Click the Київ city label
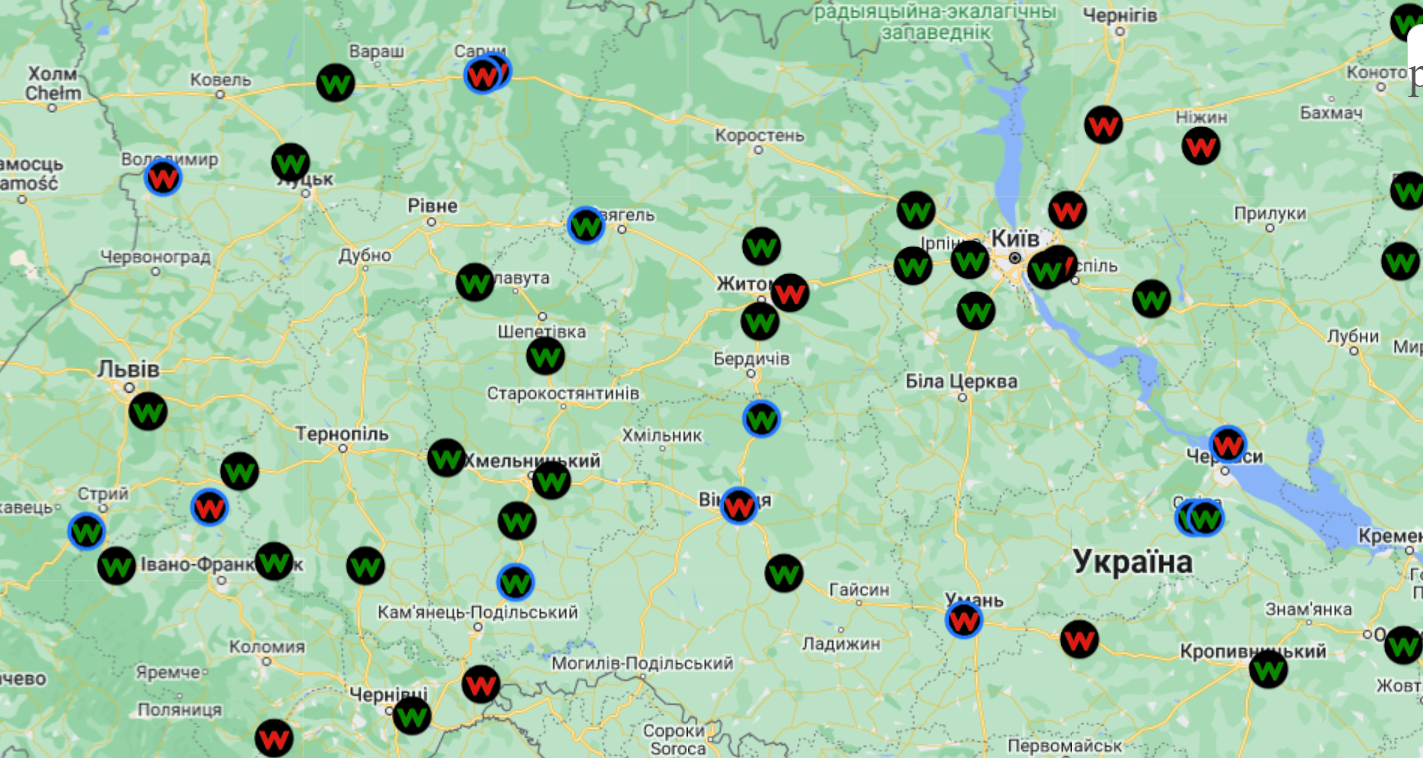This screenshot has width=1423, height=758. pyautogui.click(x=1016, y=238)
